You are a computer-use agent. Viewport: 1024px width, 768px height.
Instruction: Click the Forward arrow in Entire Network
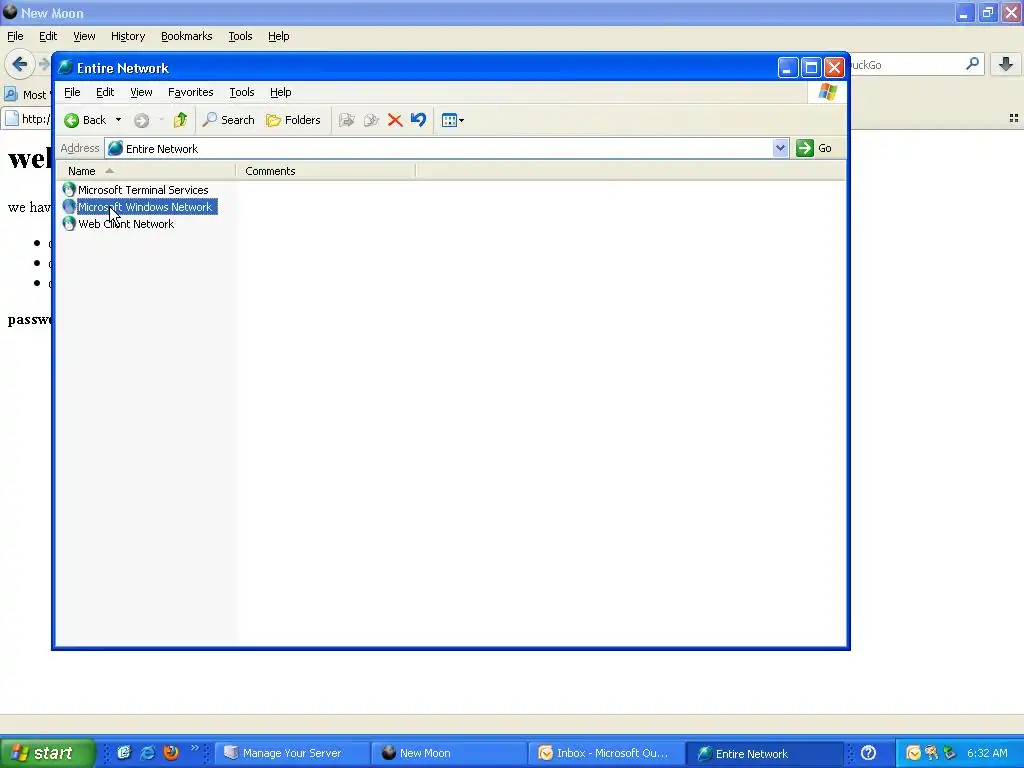(141, 120)
